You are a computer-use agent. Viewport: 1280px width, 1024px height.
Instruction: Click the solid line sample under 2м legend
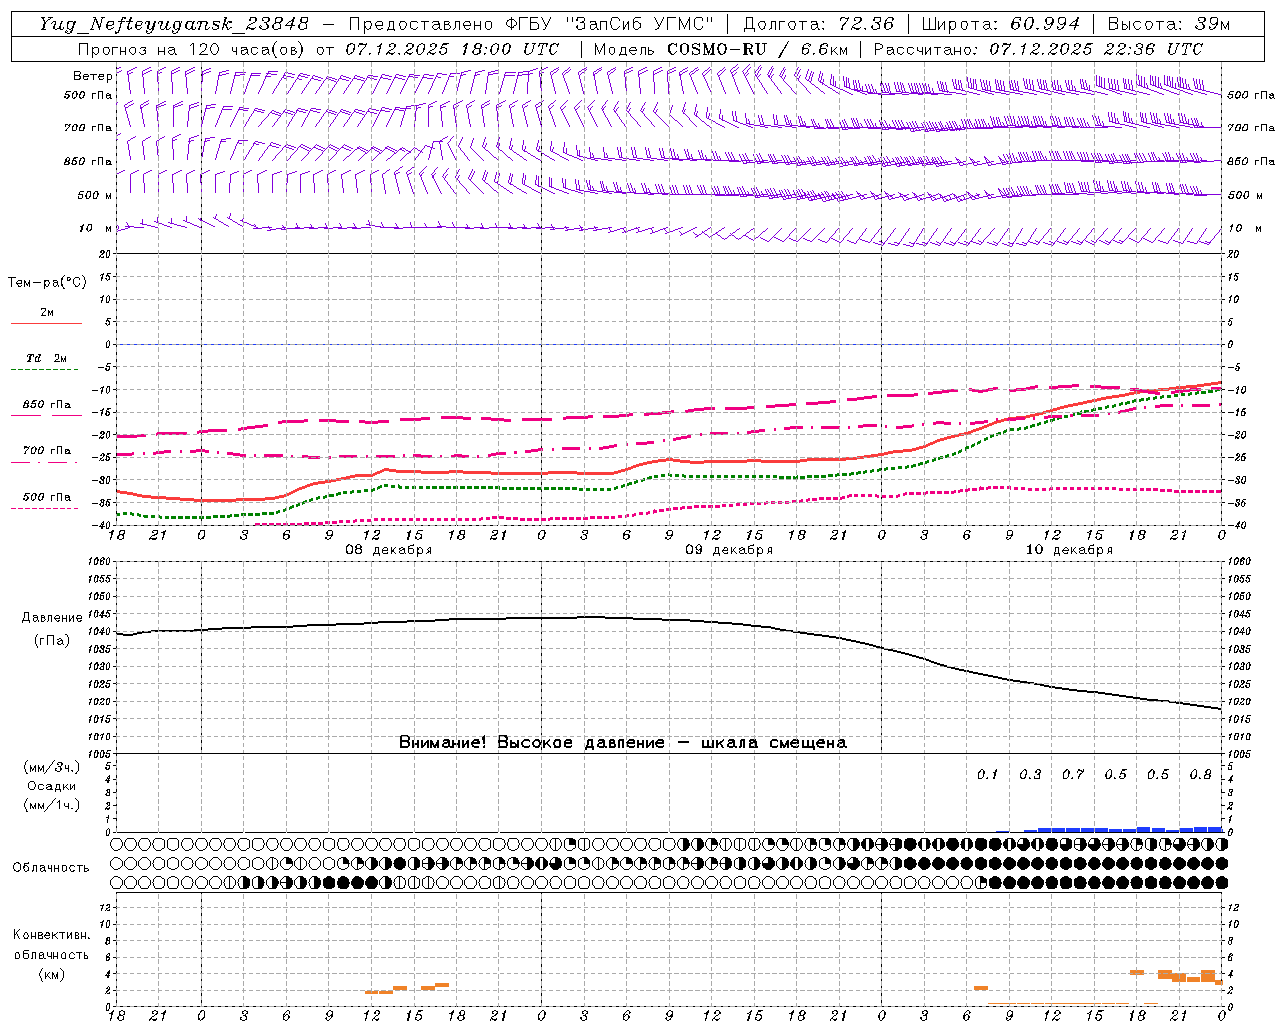[46, 324]
